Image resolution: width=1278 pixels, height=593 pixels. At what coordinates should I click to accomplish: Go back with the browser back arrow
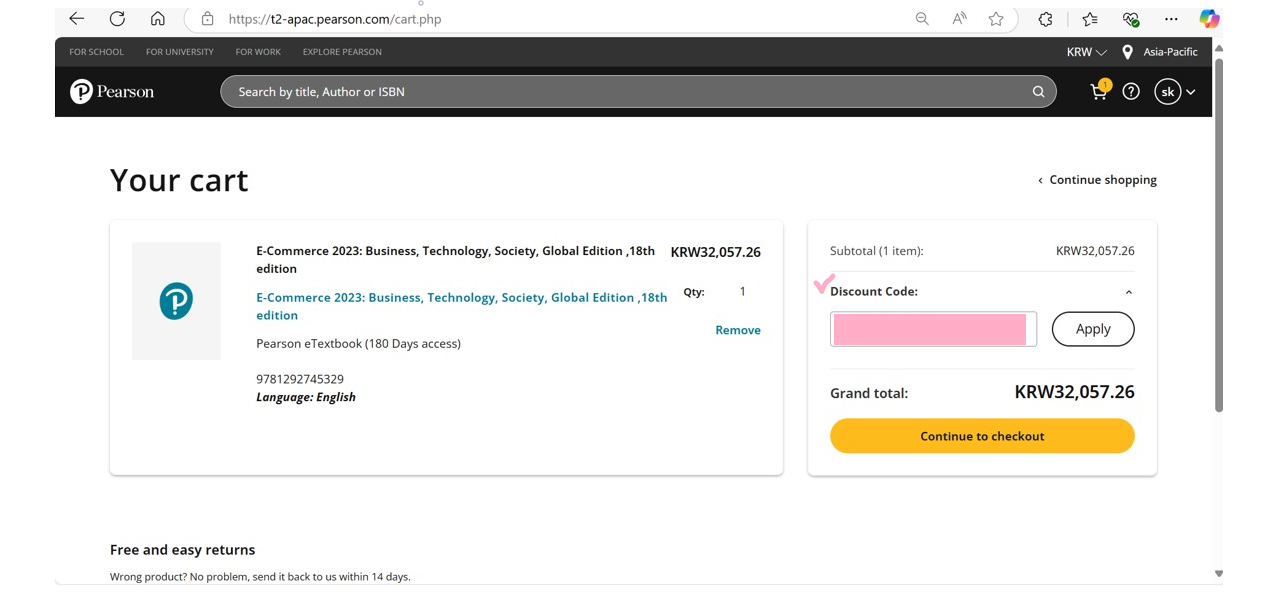[x=76, y=19]
